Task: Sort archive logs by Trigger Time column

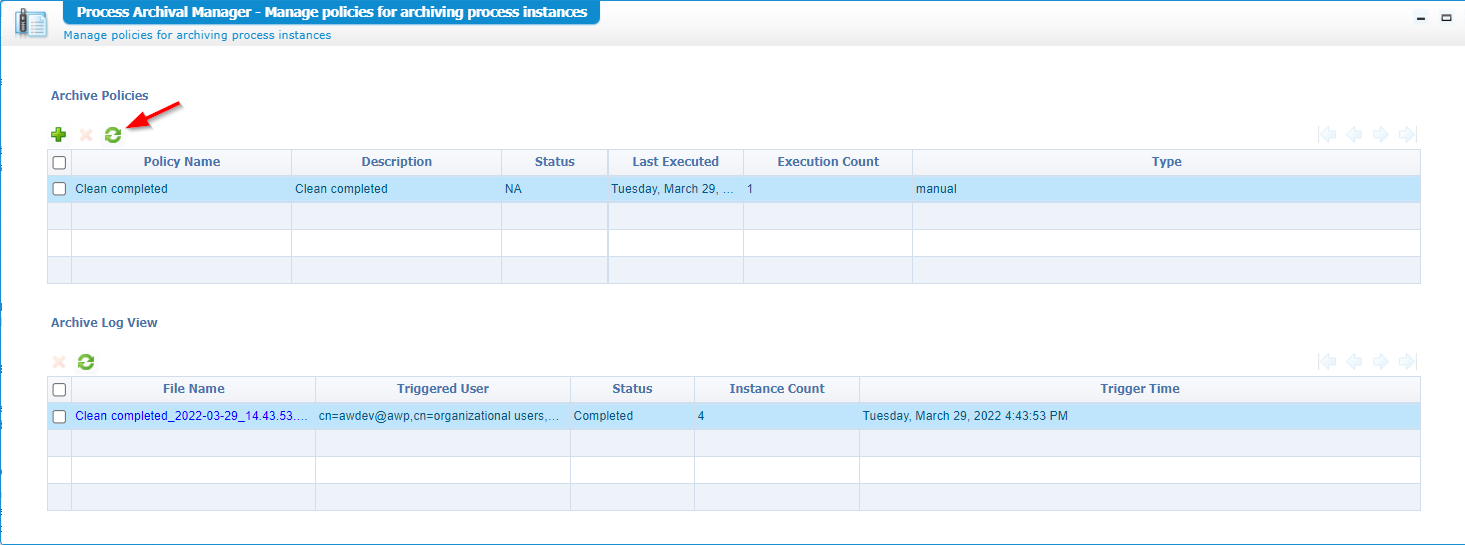Action: [x=1139, y=389]
